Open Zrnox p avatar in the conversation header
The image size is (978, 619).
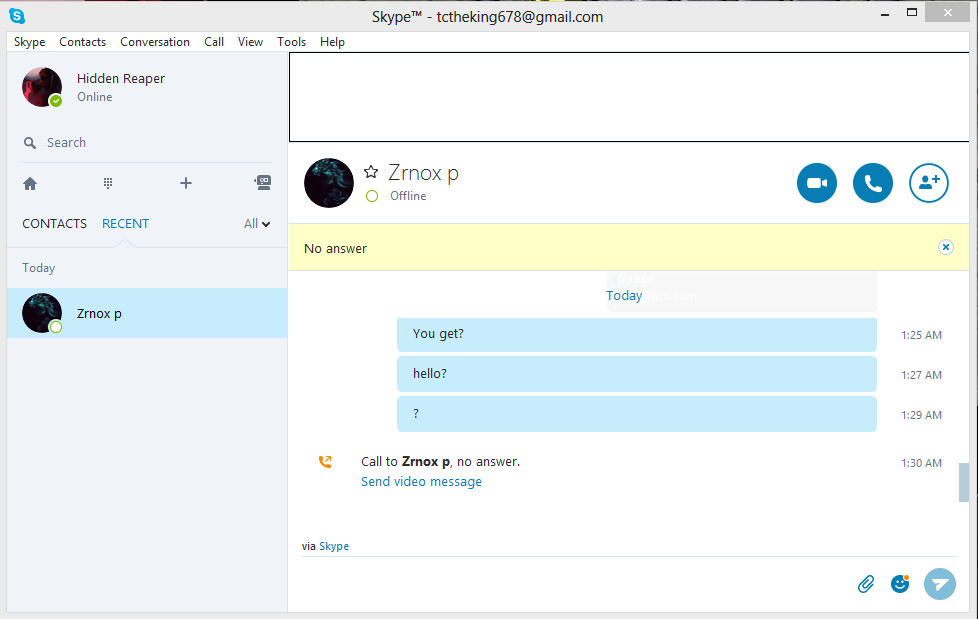[x=329, y=183]
